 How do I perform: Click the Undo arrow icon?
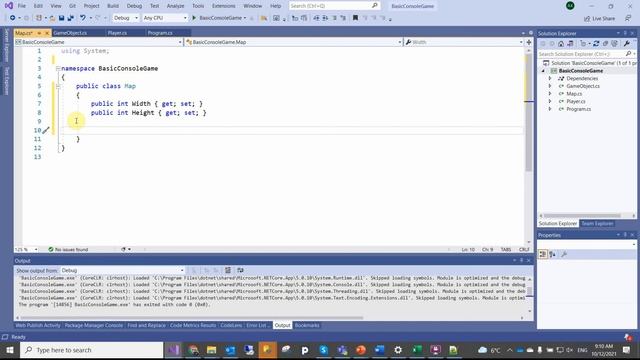click(x=83, y=18)
